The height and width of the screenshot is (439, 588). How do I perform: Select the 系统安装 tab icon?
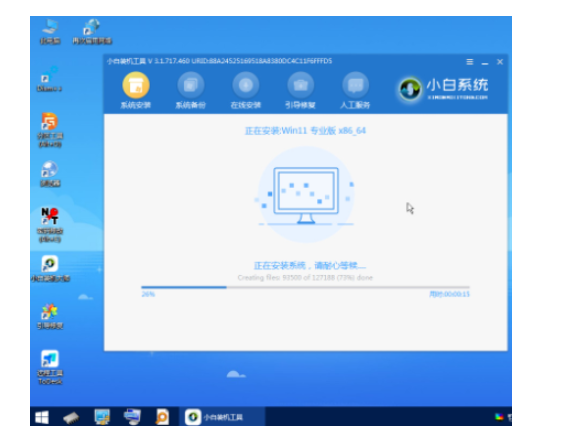coord(136,85)
